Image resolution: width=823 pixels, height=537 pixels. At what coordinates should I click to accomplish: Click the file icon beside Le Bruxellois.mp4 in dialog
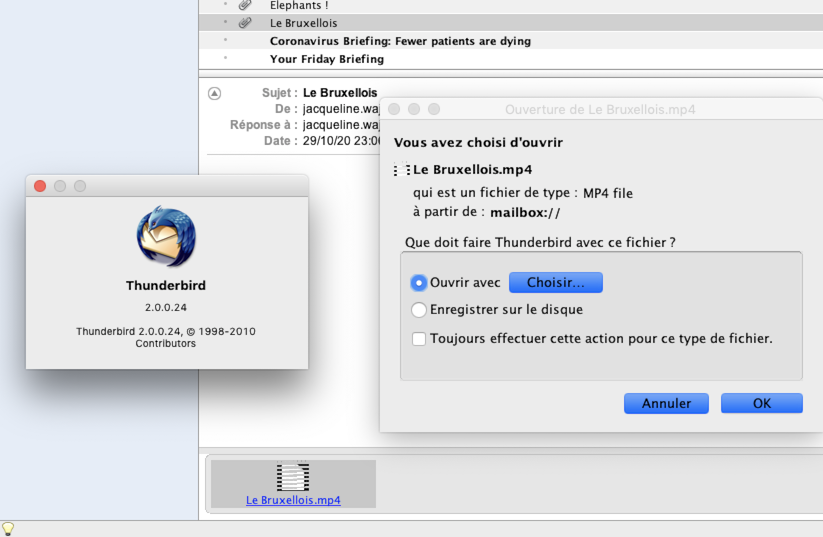point(402,169)
